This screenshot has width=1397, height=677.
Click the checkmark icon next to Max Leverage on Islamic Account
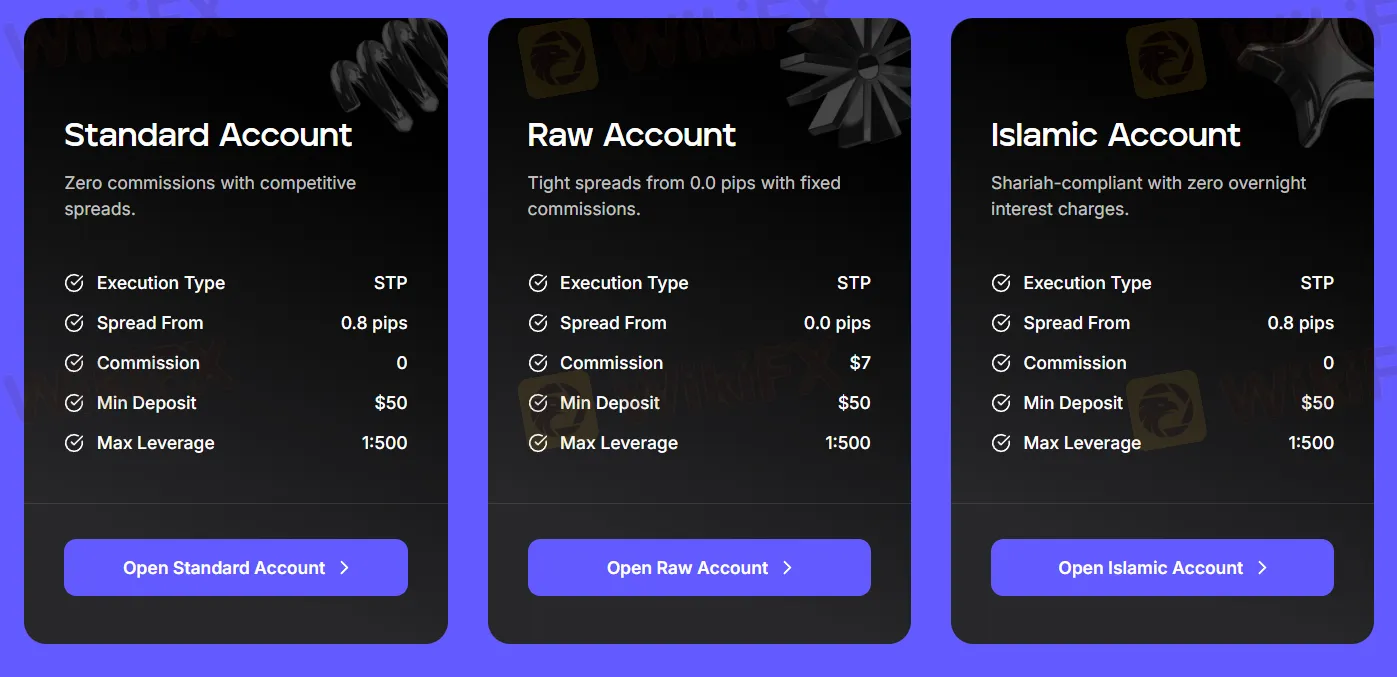pos(1001,443)
